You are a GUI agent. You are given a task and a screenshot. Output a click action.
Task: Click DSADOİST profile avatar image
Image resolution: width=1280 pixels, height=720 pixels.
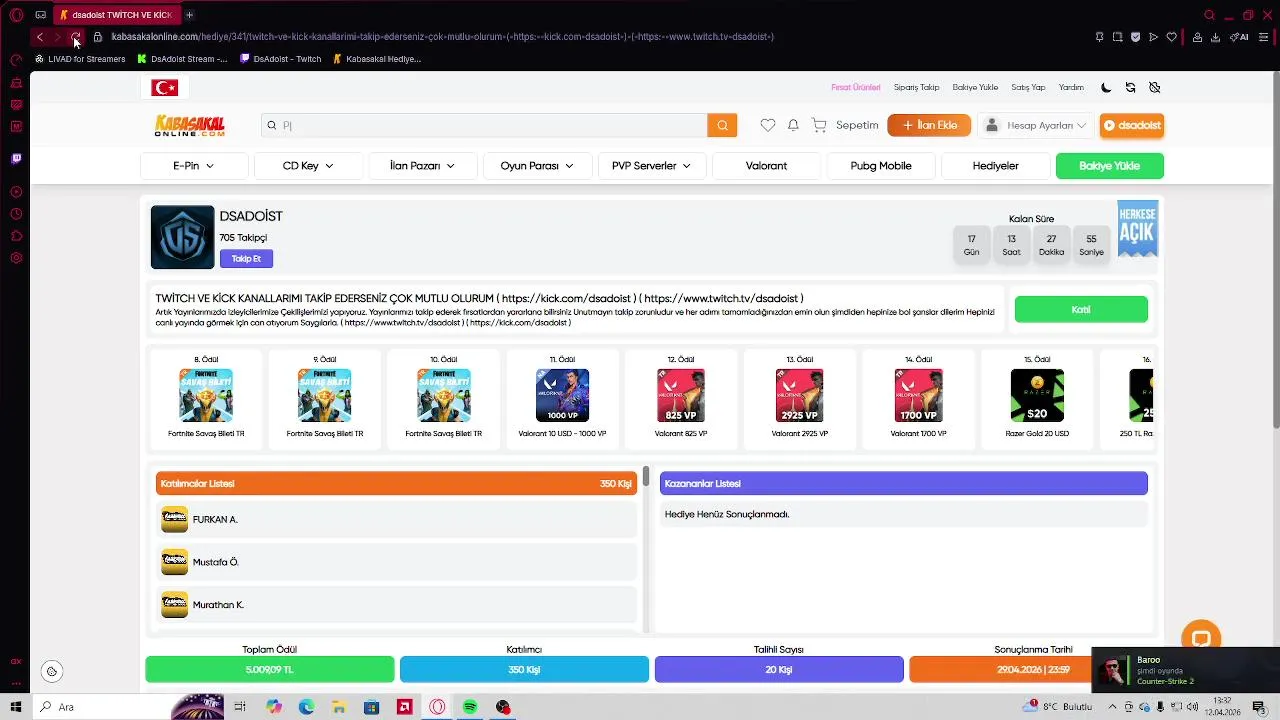click(x=182, y=238)
